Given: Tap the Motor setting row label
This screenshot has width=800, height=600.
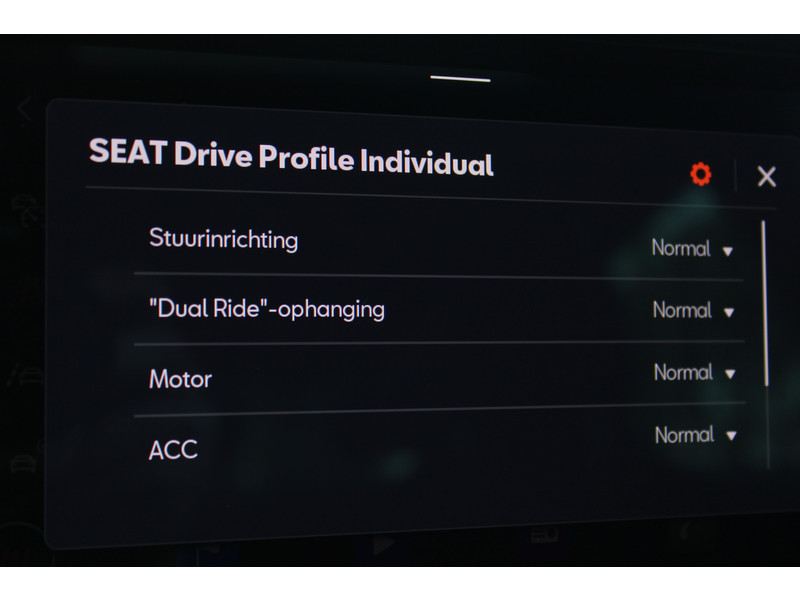Looking at the screenshot, I should (x=180, y=379).
